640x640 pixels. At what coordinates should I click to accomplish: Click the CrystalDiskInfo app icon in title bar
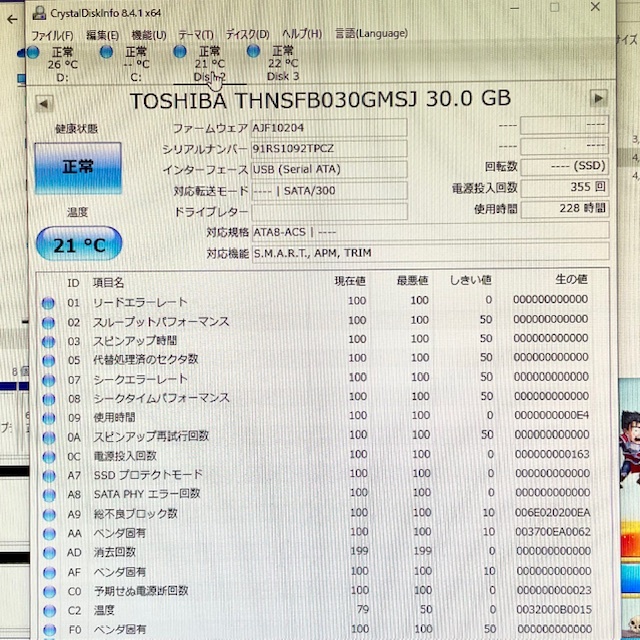[39, 13]
